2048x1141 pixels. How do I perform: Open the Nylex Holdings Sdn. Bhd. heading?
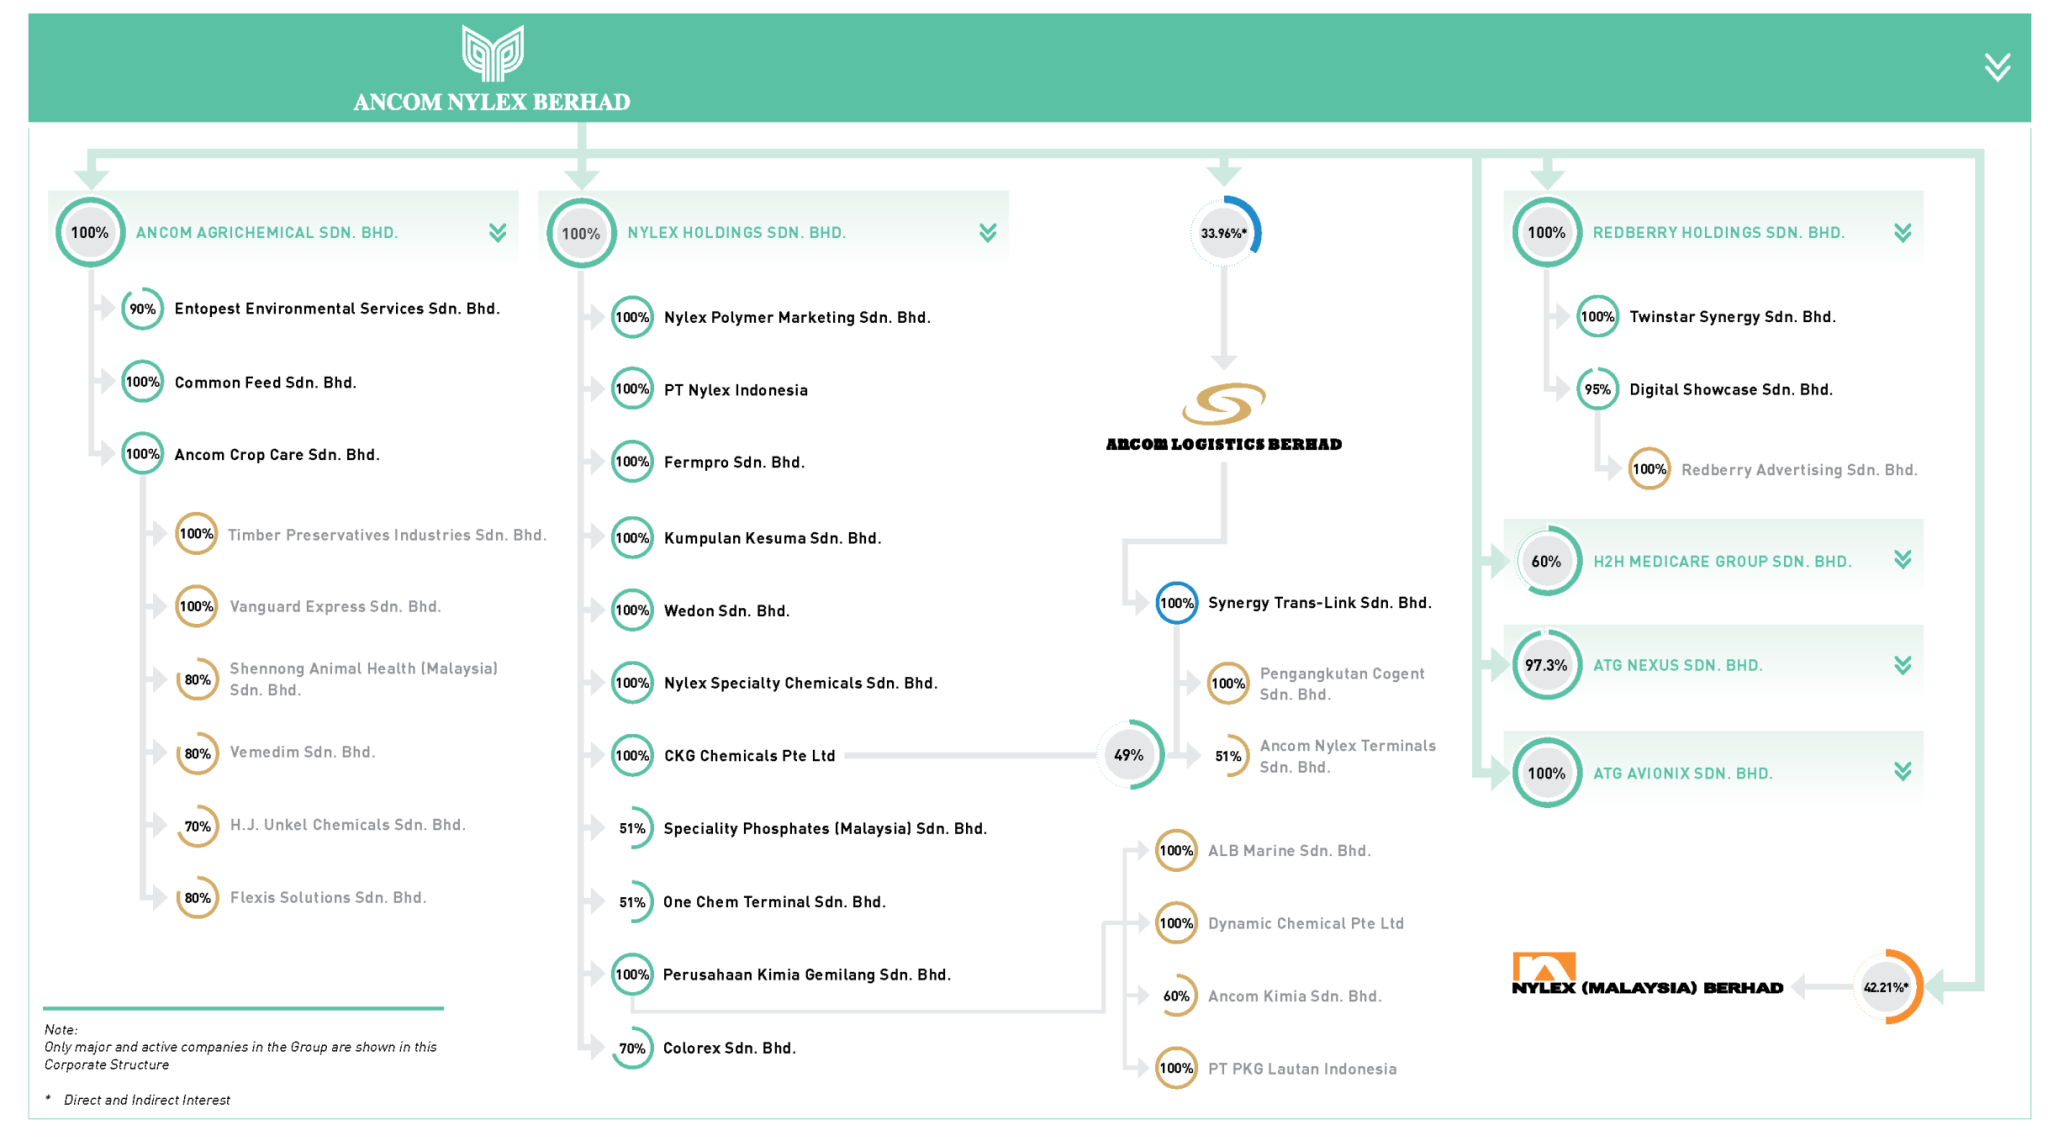click(737, 233)
